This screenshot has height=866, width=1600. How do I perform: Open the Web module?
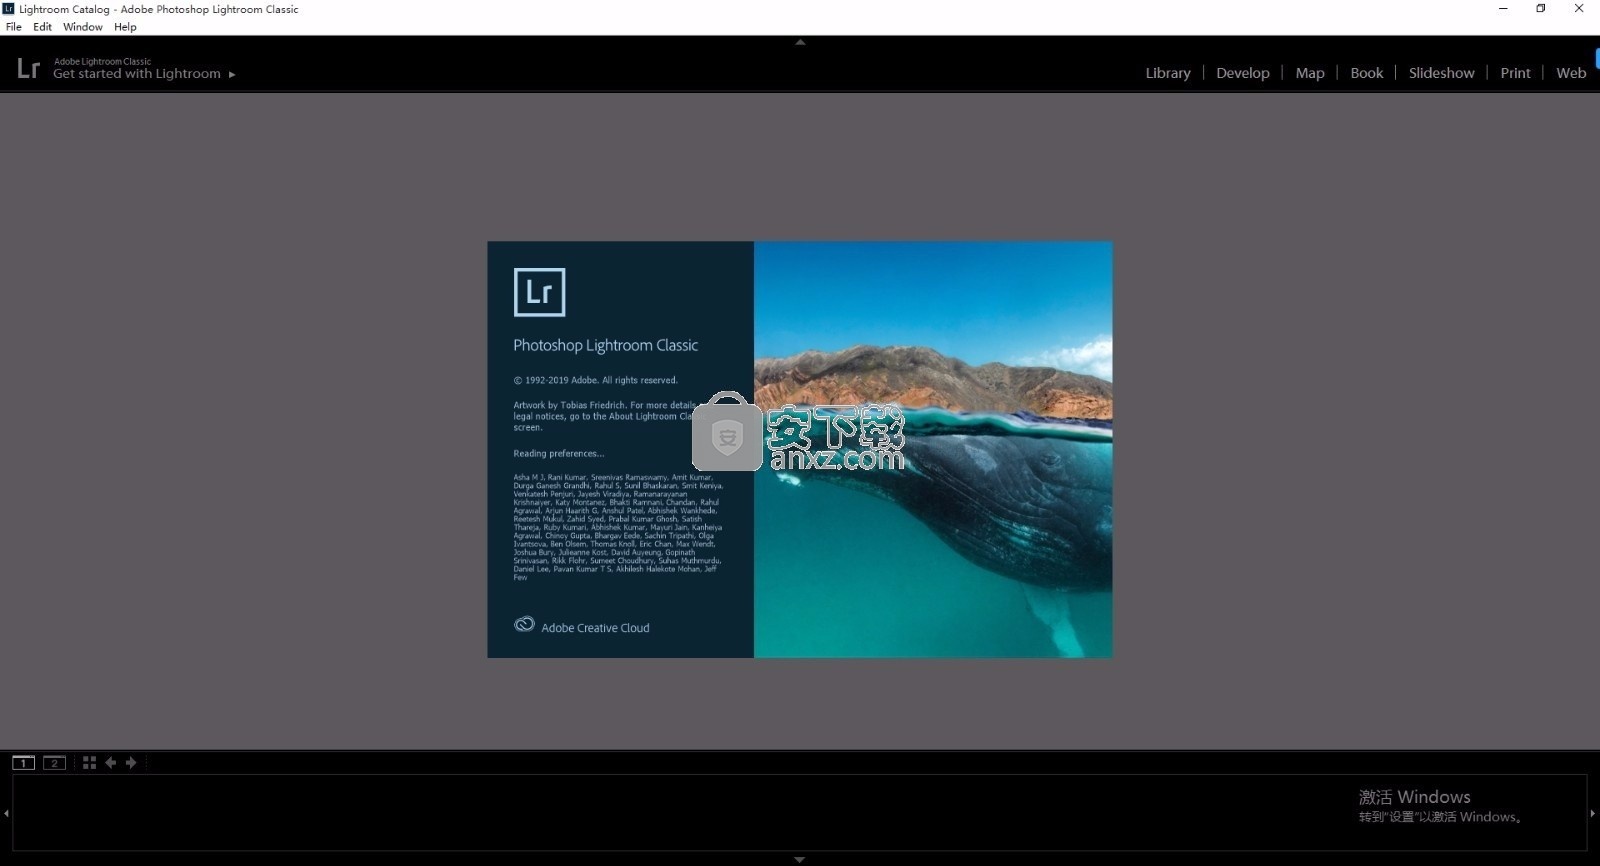pos(1571,73)
